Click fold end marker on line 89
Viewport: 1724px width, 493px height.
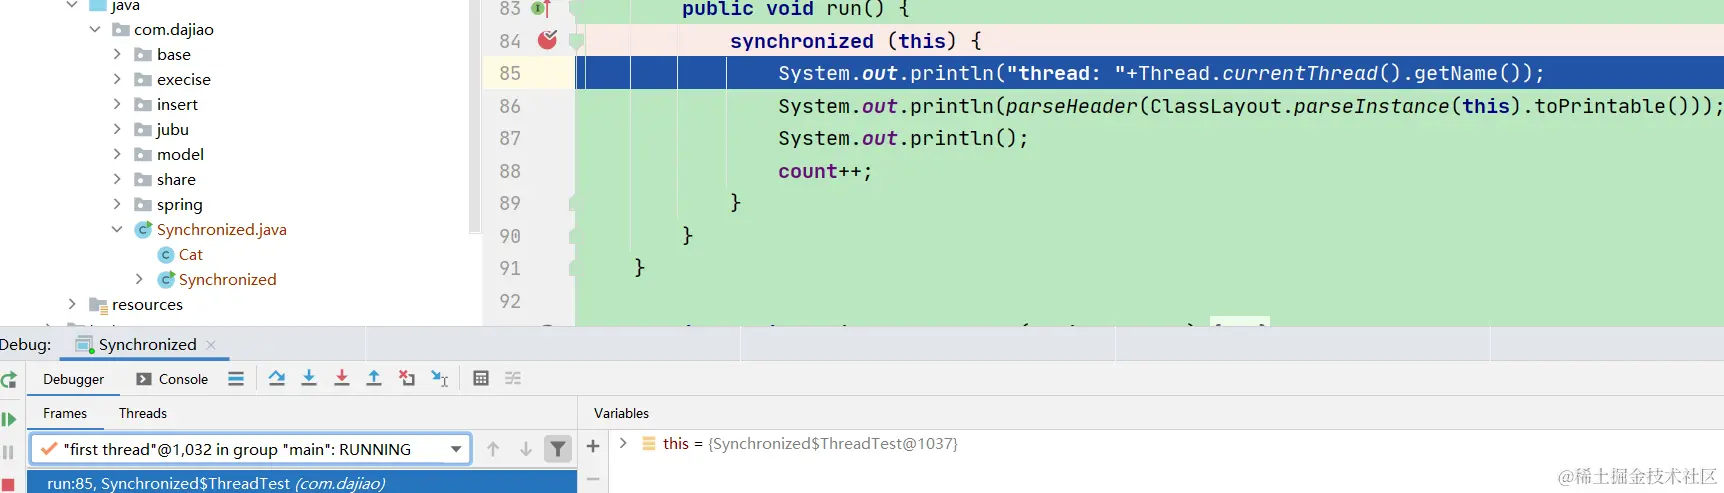(573, 203)
